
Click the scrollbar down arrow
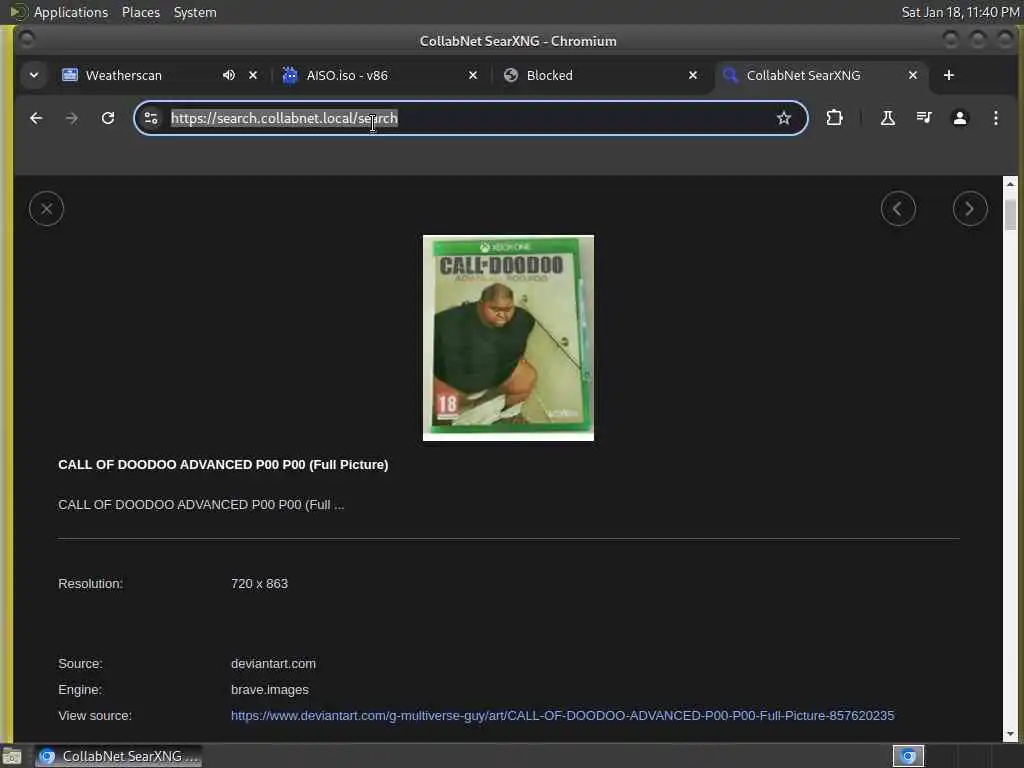(1010, 734)
